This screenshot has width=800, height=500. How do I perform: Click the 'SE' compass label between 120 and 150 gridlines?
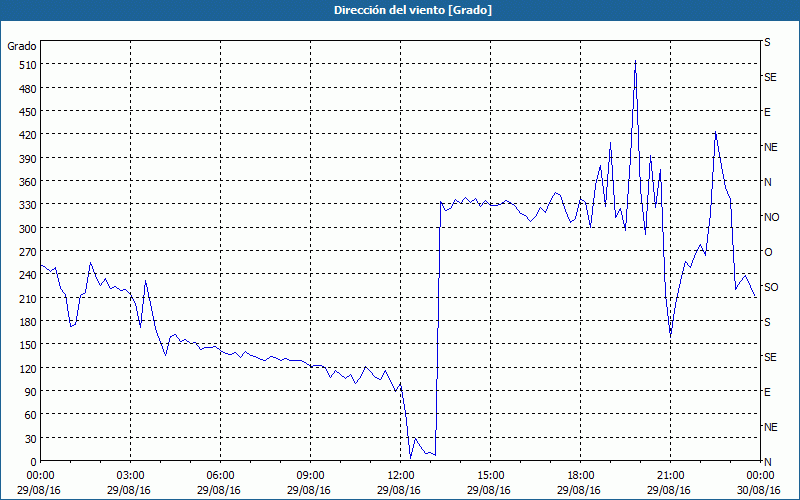770,357
